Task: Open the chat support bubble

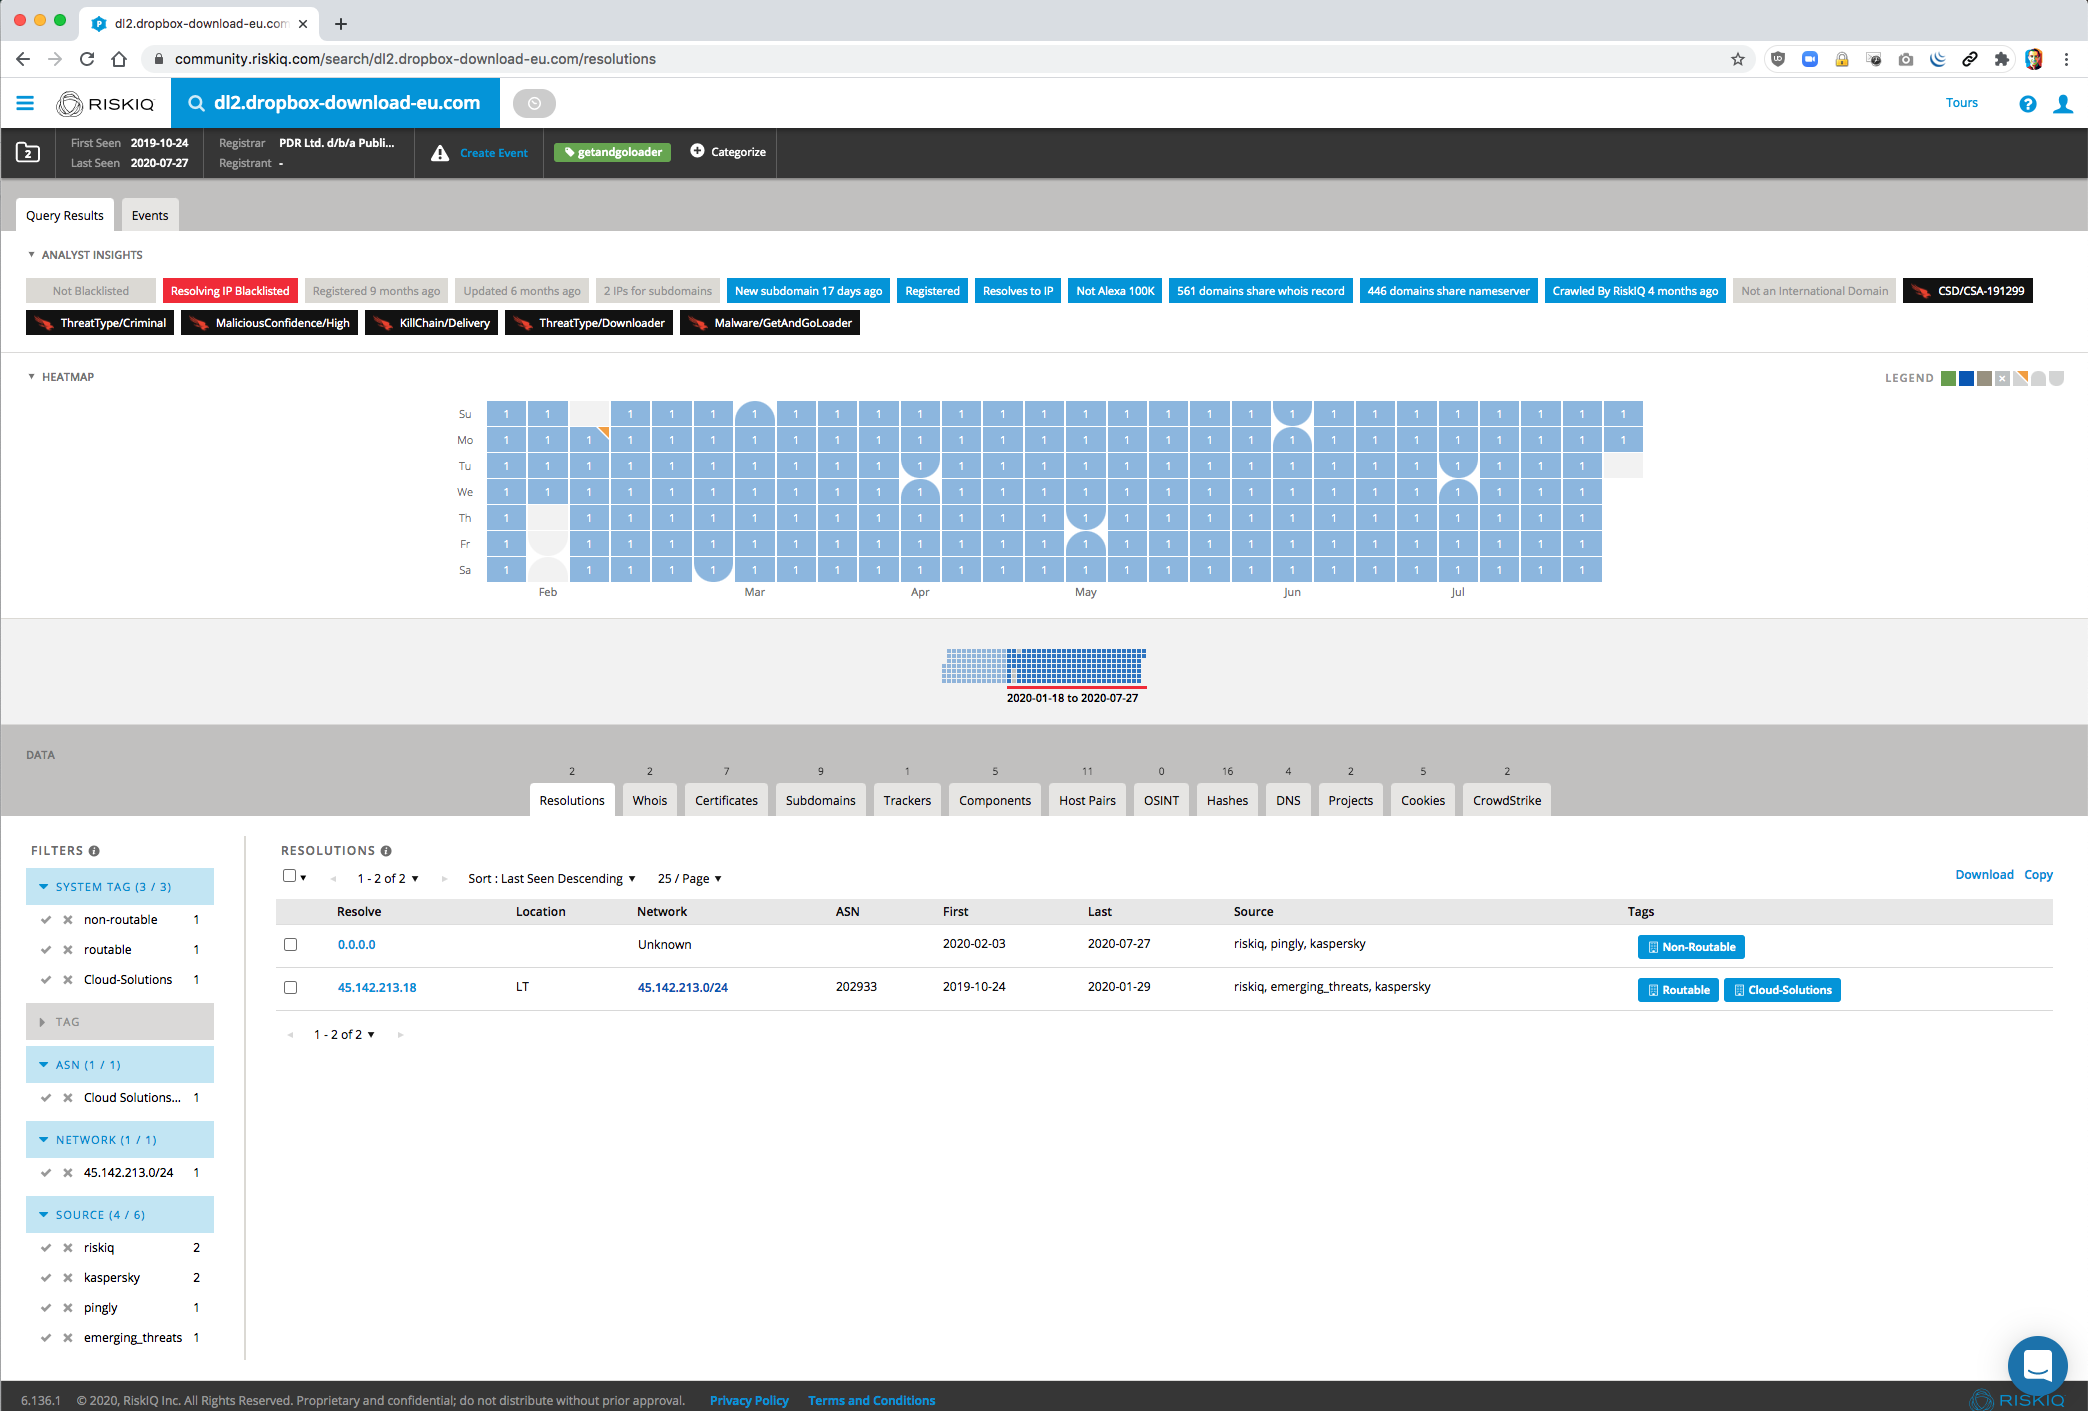Action: pos(2037,1365)
